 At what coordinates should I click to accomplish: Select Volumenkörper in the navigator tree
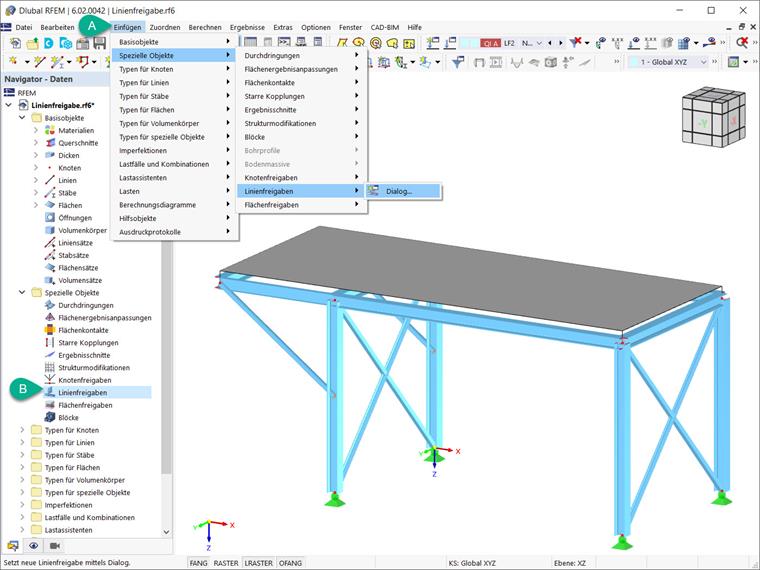82,230
